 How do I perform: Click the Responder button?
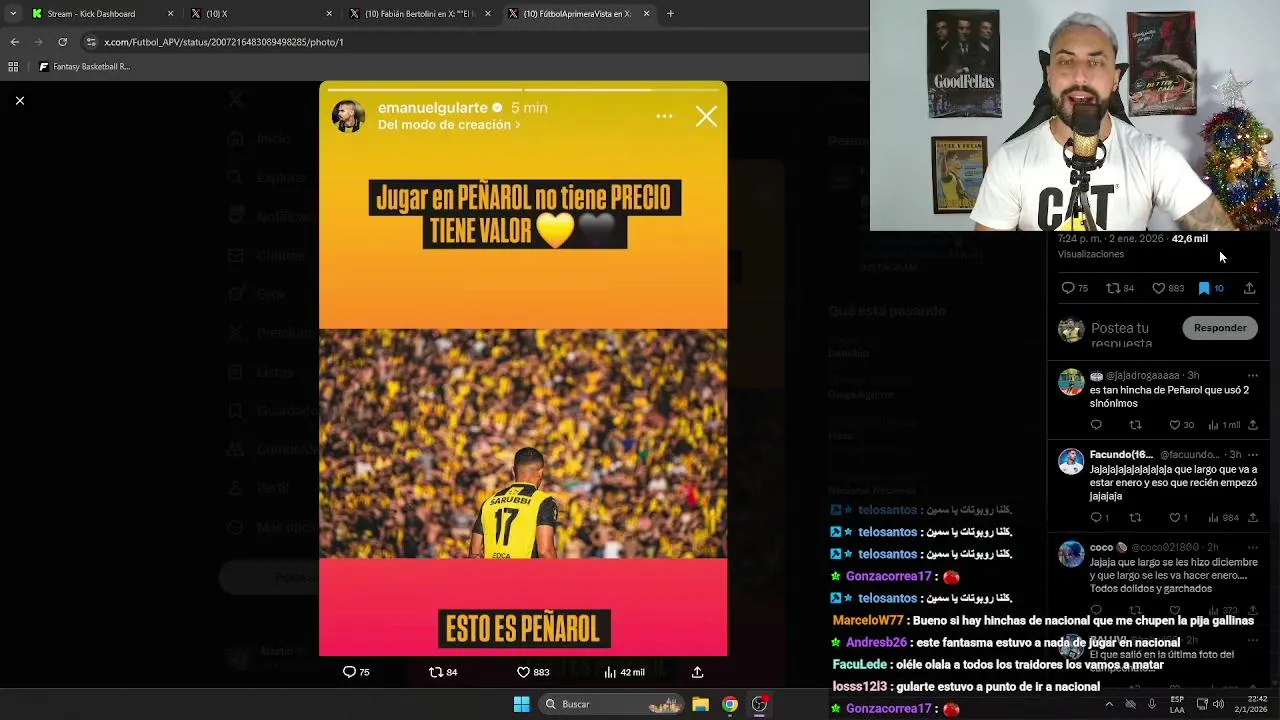(x=1220, y=328)
